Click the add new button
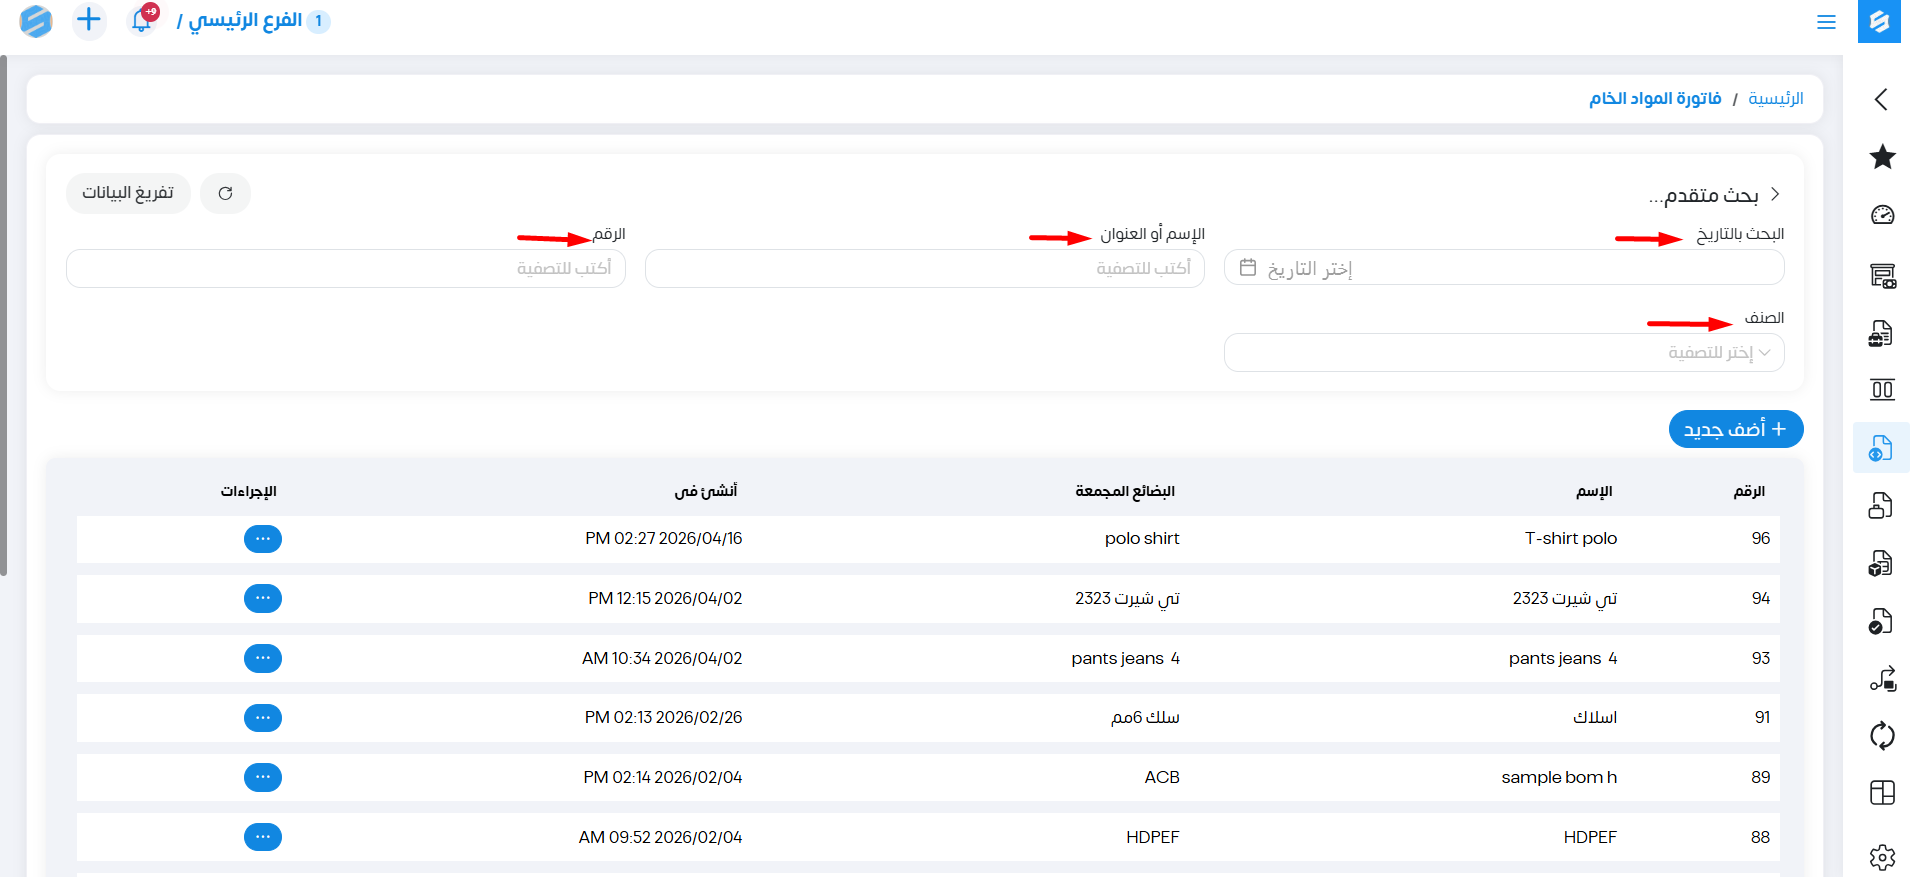 pos(1735,429)
